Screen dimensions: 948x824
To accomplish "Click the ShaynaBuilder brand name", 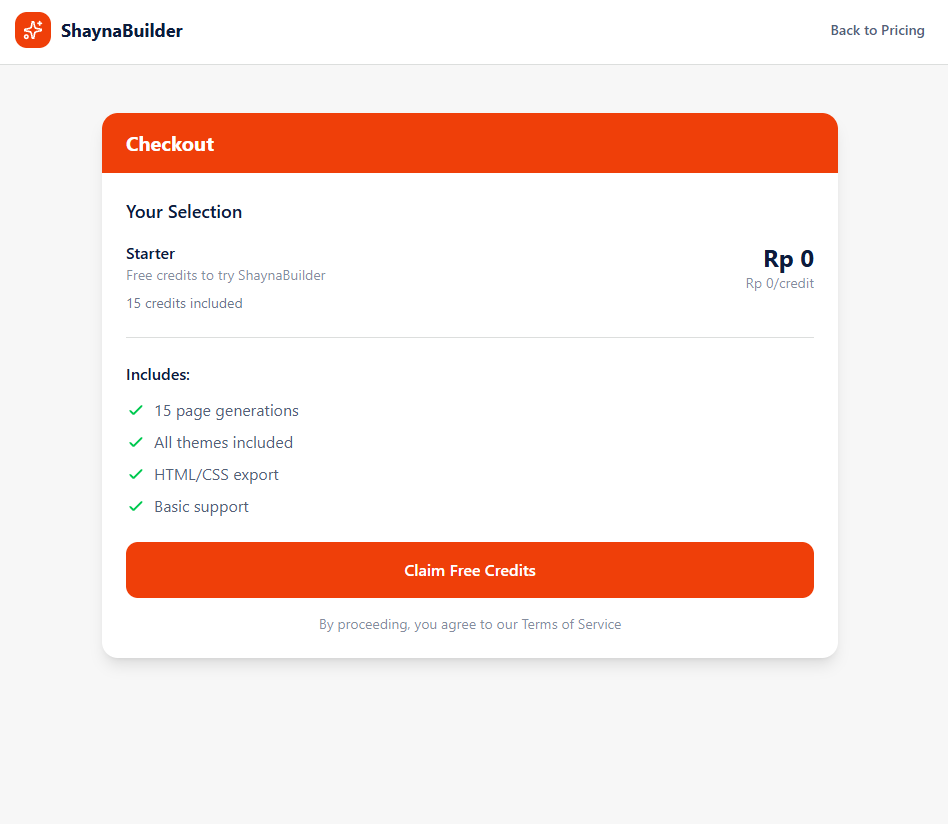I will point(122,31).
